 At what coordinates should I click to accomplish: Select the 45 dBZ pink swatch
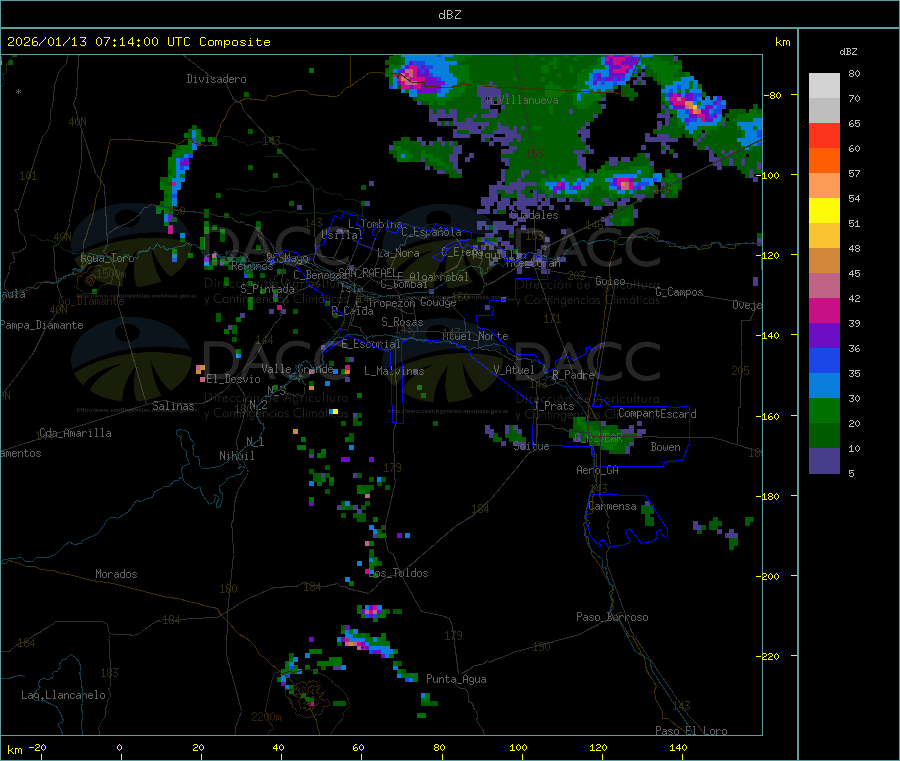(x=824, y=285)
